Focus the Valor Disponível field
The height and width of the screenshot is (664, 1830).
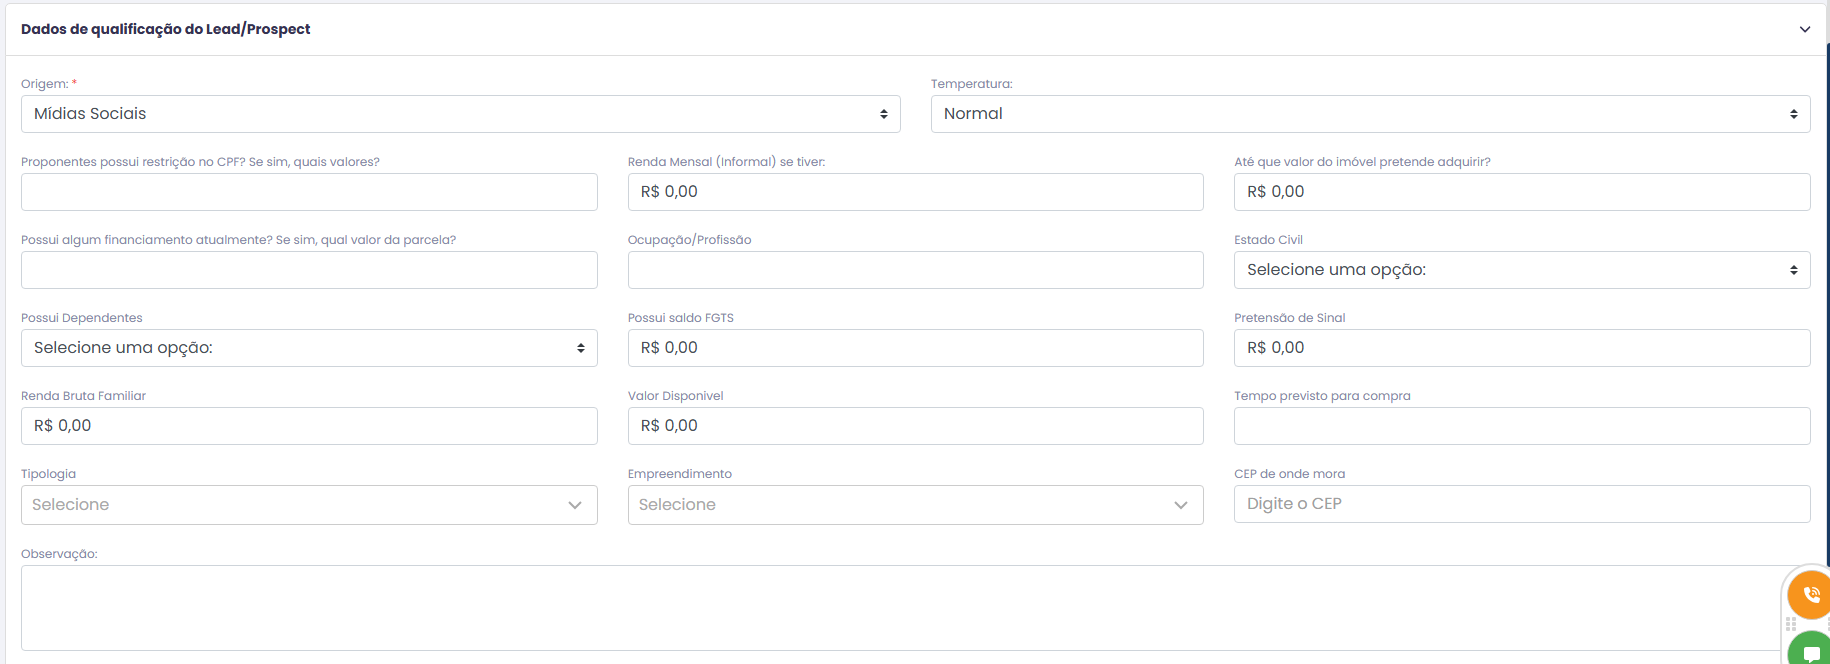click(915, 426)
